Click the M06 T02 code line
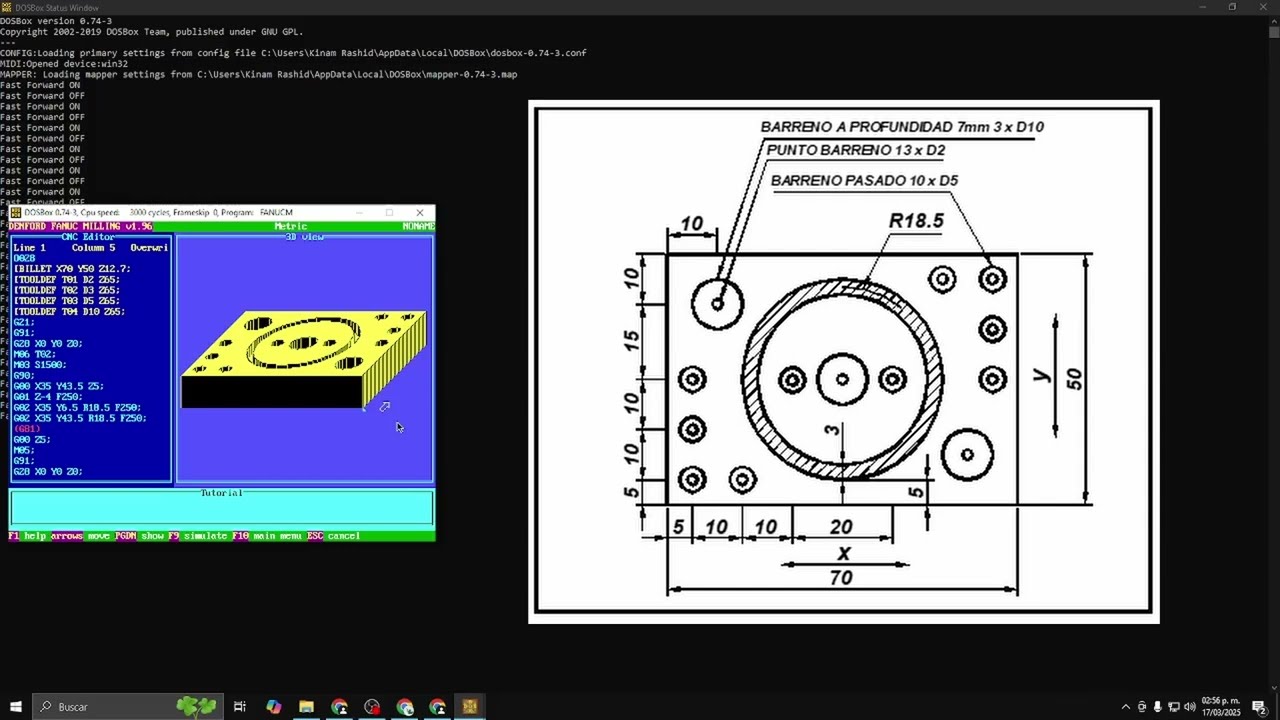This screenshot has height=720, width=1280. click(x=34, y=354)
